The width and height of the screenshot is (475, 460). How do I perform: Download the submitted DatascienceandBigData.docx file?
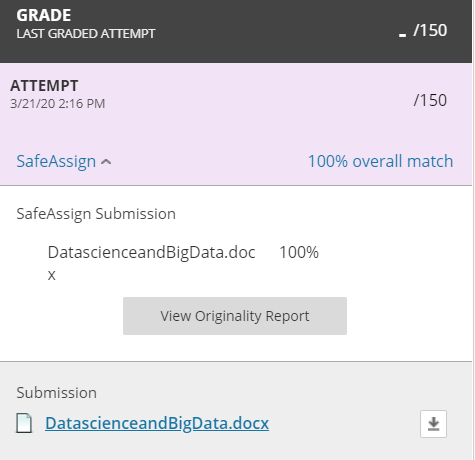pos(433,424)
